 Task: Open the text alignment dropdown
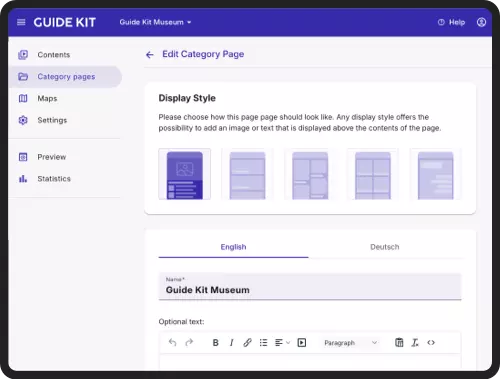pos(282,342)
